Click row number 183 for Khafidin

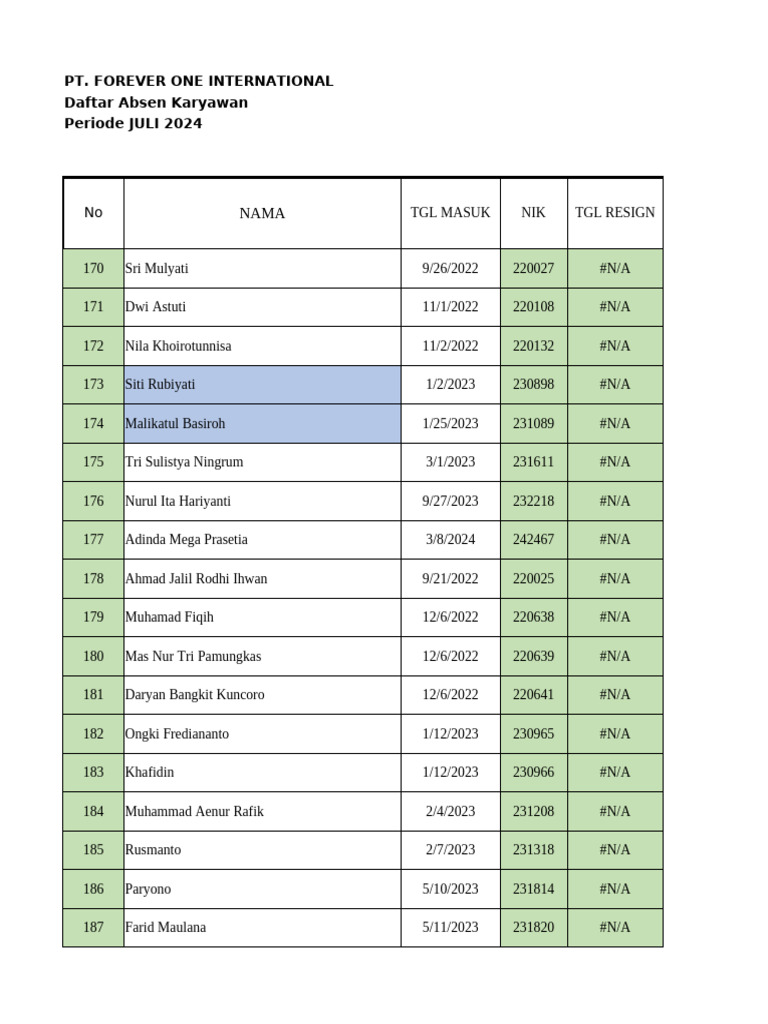(93, 772)
